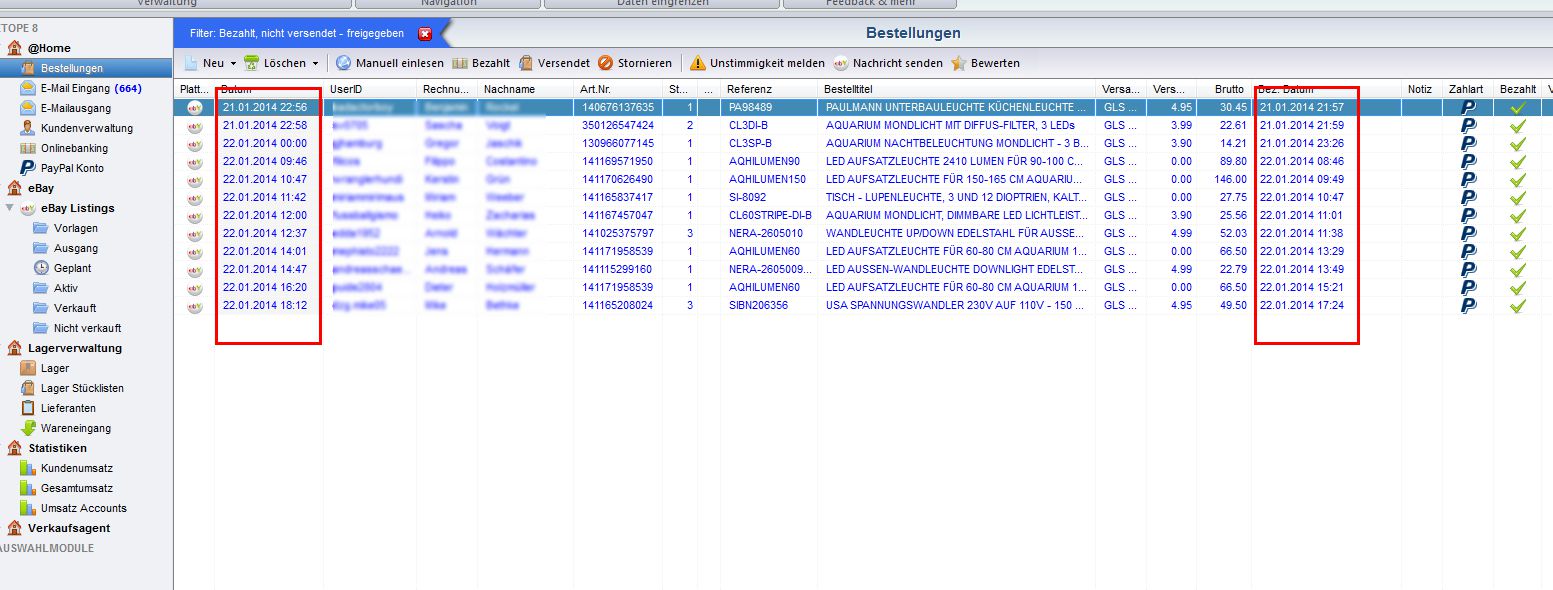Screen dimensions: 1553x590
Task: Open the Neu dropdown arrow
Action: pyautogui.click(x=233, y=63)
